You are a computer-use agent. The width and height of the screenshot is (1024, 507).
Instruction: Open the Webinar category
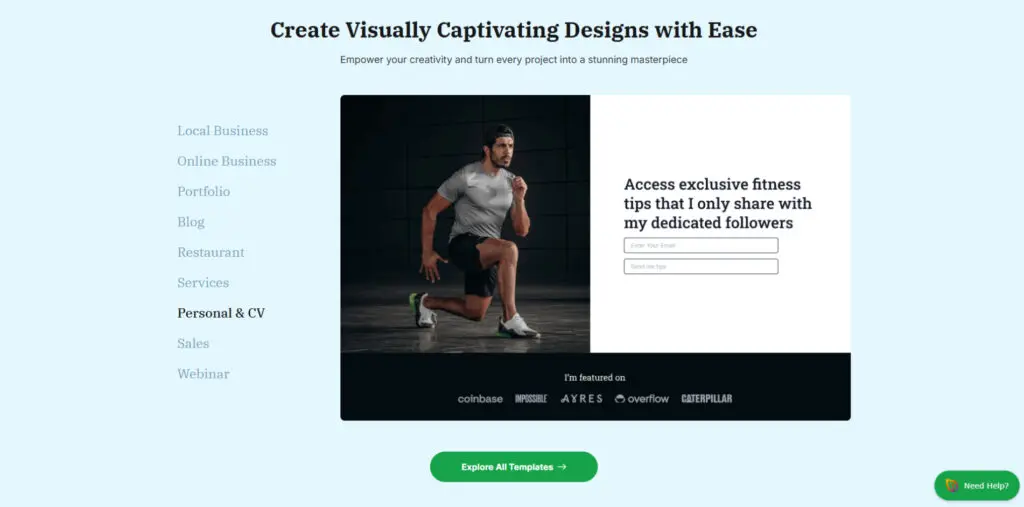click(203, 374)
